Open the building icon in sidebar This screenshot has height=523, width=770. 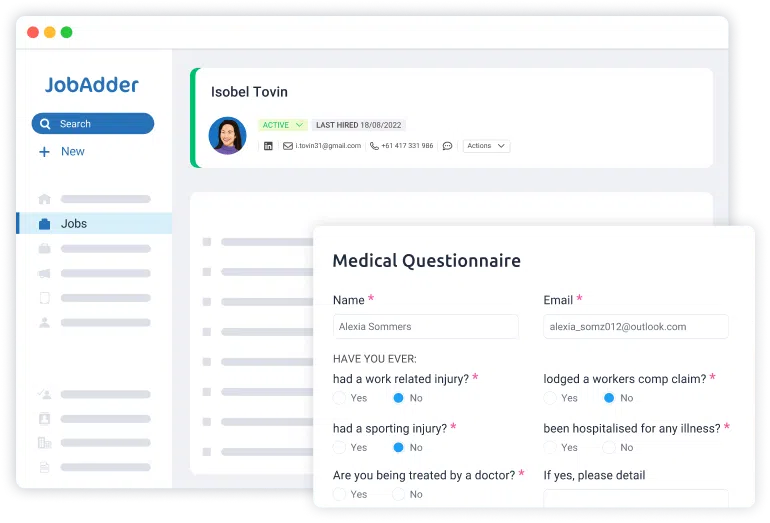[x=45, y=442]
